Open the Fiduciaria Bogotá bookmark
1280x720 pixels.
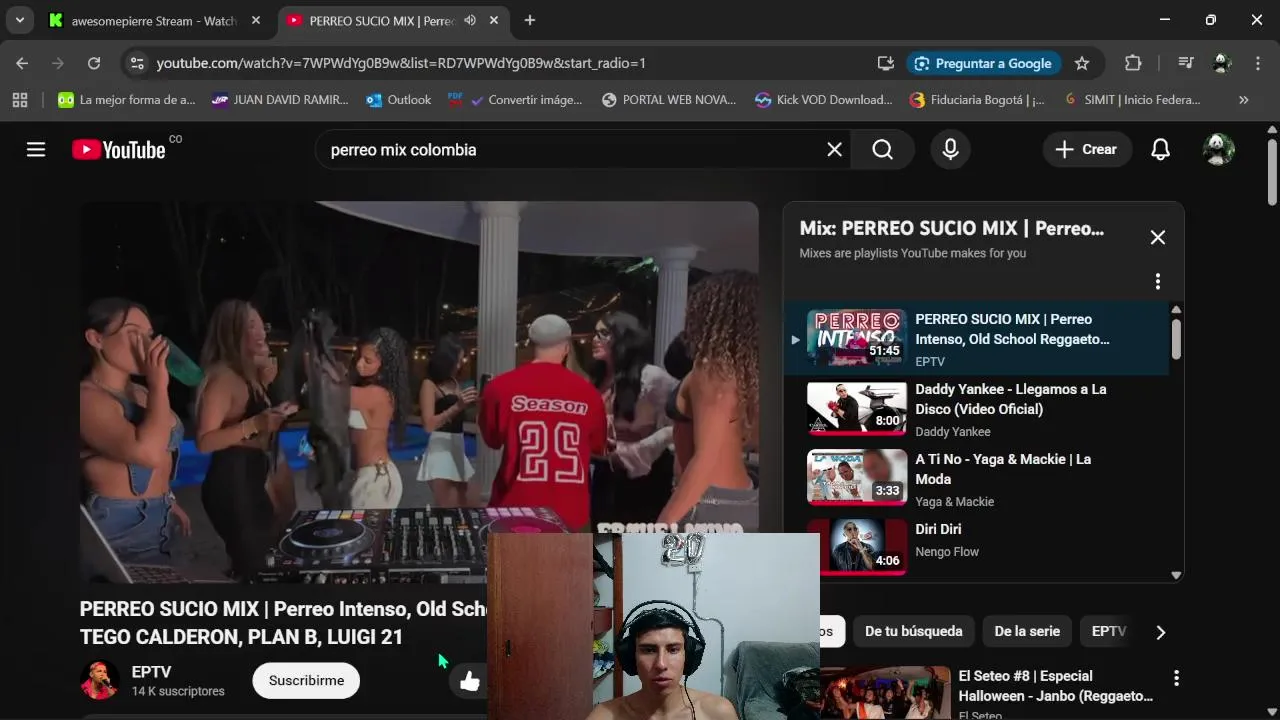(977, 100)
